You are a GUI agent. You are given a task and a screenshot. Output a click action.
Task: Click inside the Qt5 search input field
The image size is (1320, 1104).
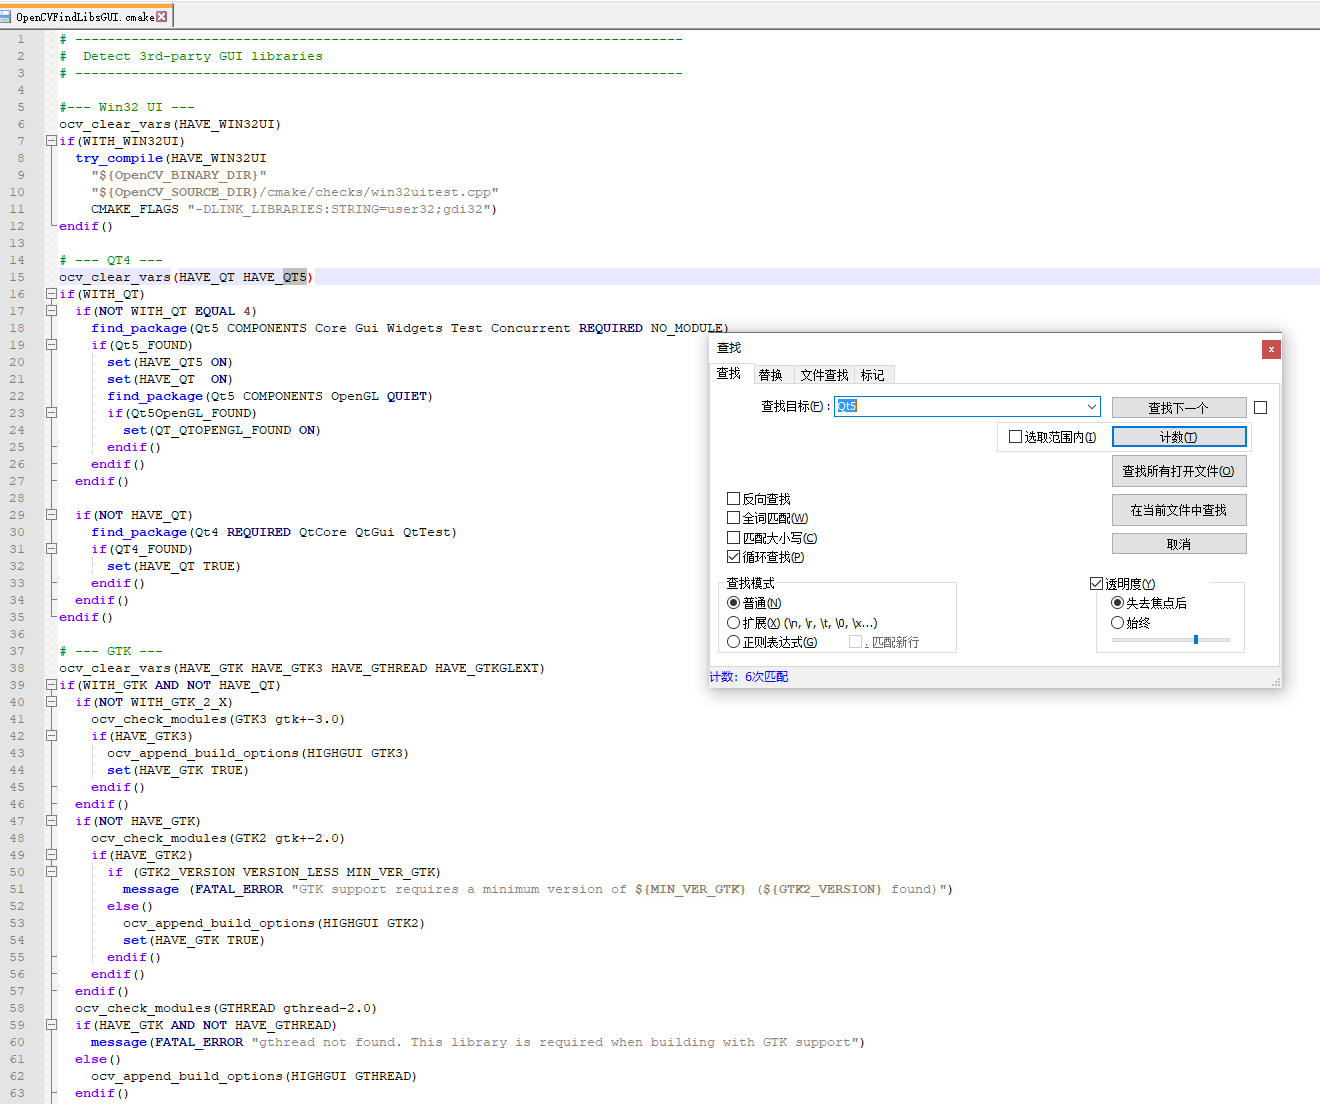pos(960,406)
